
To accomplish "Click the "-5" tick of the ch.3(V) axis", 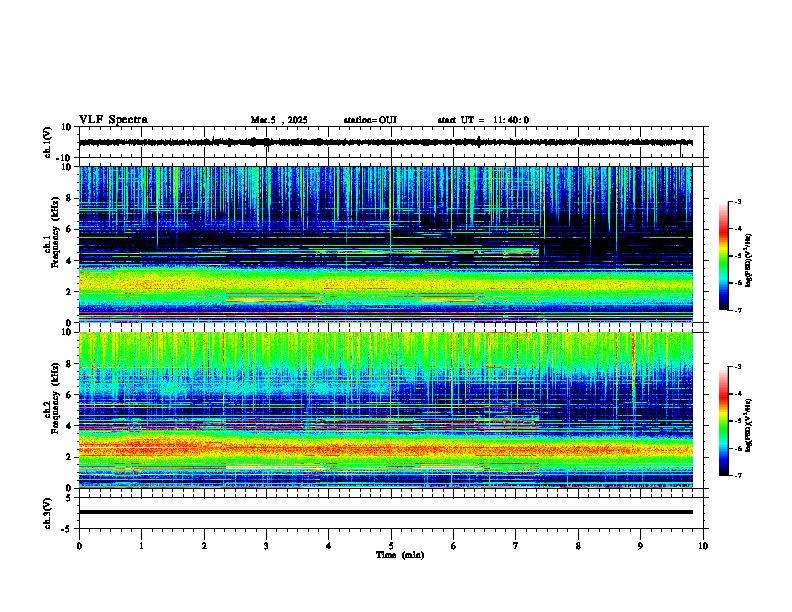I will (67, 529).
